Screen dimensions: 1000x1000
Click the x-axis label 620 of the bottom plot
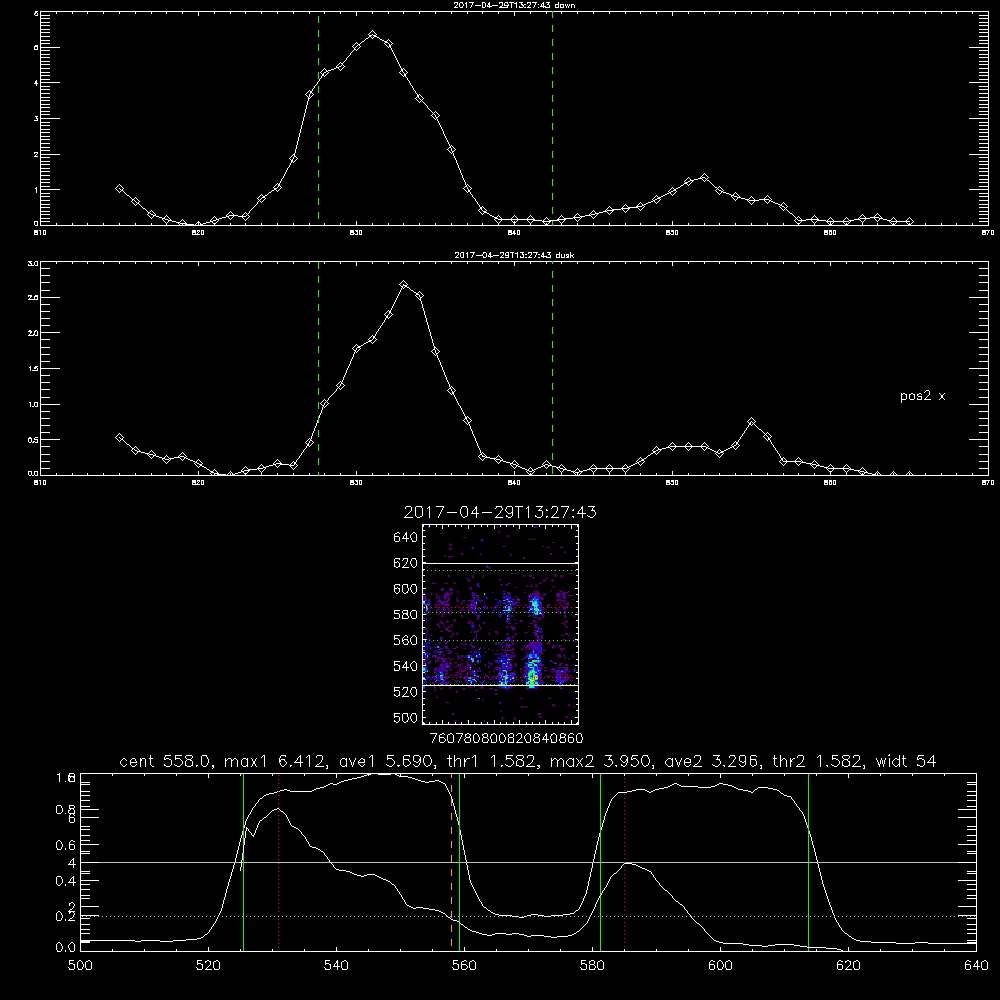(848, 965)
